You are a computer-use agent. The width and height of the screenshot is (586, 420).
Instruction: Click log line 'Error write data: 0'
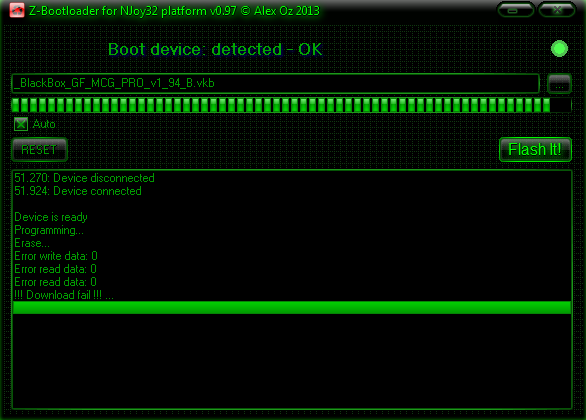pyautogui.click(x=56, y=256)
